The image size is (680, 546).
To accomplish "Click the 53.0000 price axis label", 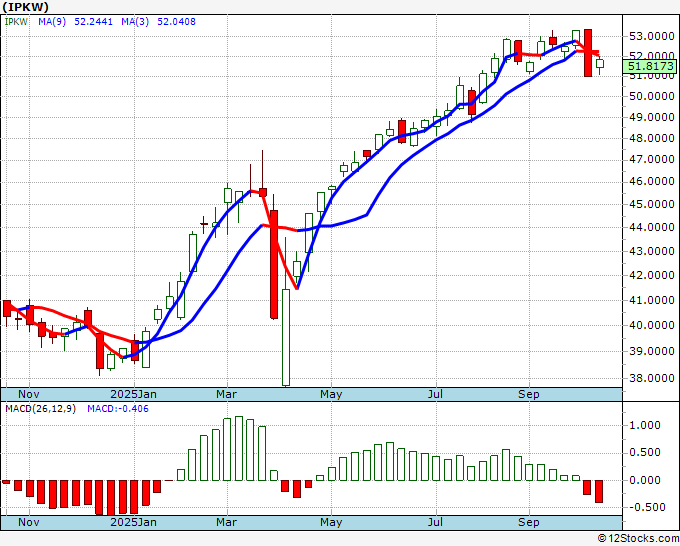I will [x=651, y=36].
